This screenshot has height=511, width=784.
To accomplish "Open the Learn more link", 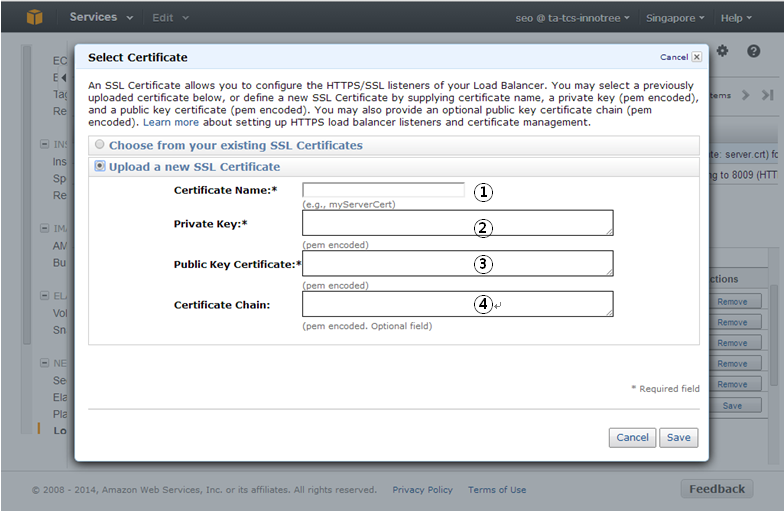I will pyautogui.click(x=170, y=122).
